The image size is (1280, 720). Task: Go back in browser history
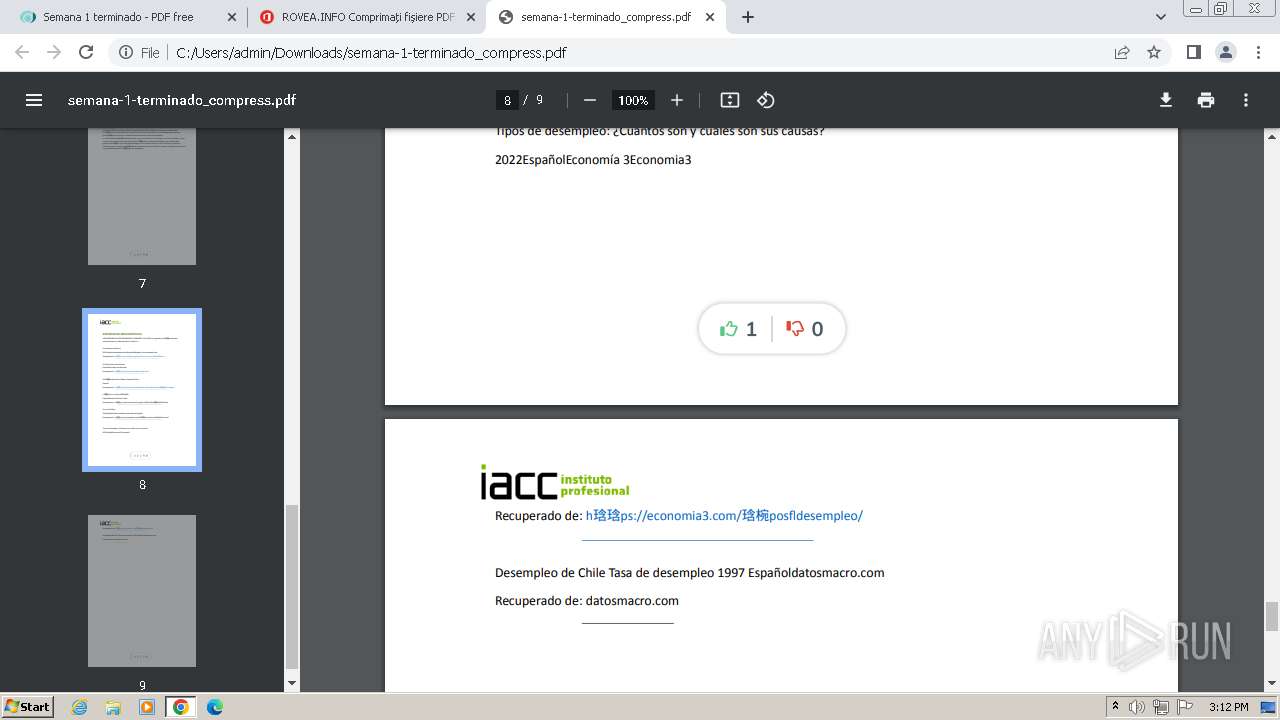click(x=22, y=53)
